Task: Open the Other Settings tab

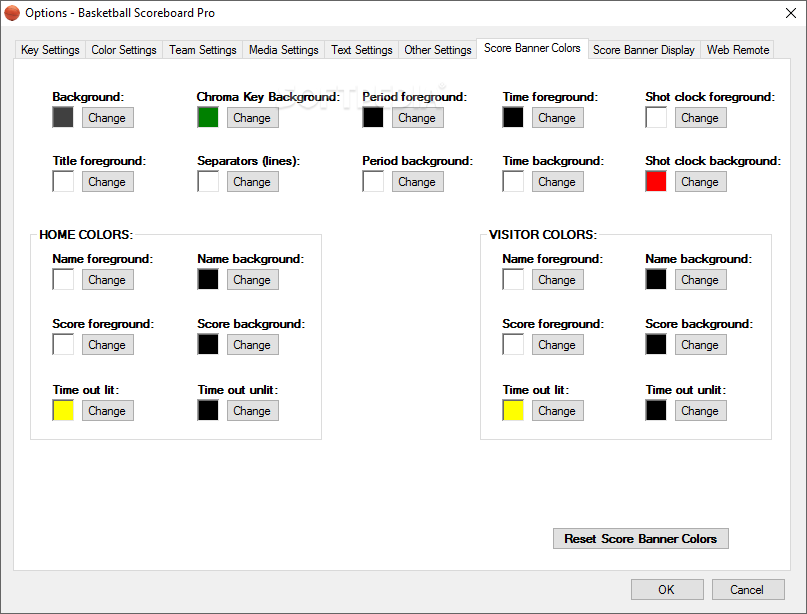Action: pos(437,50)
